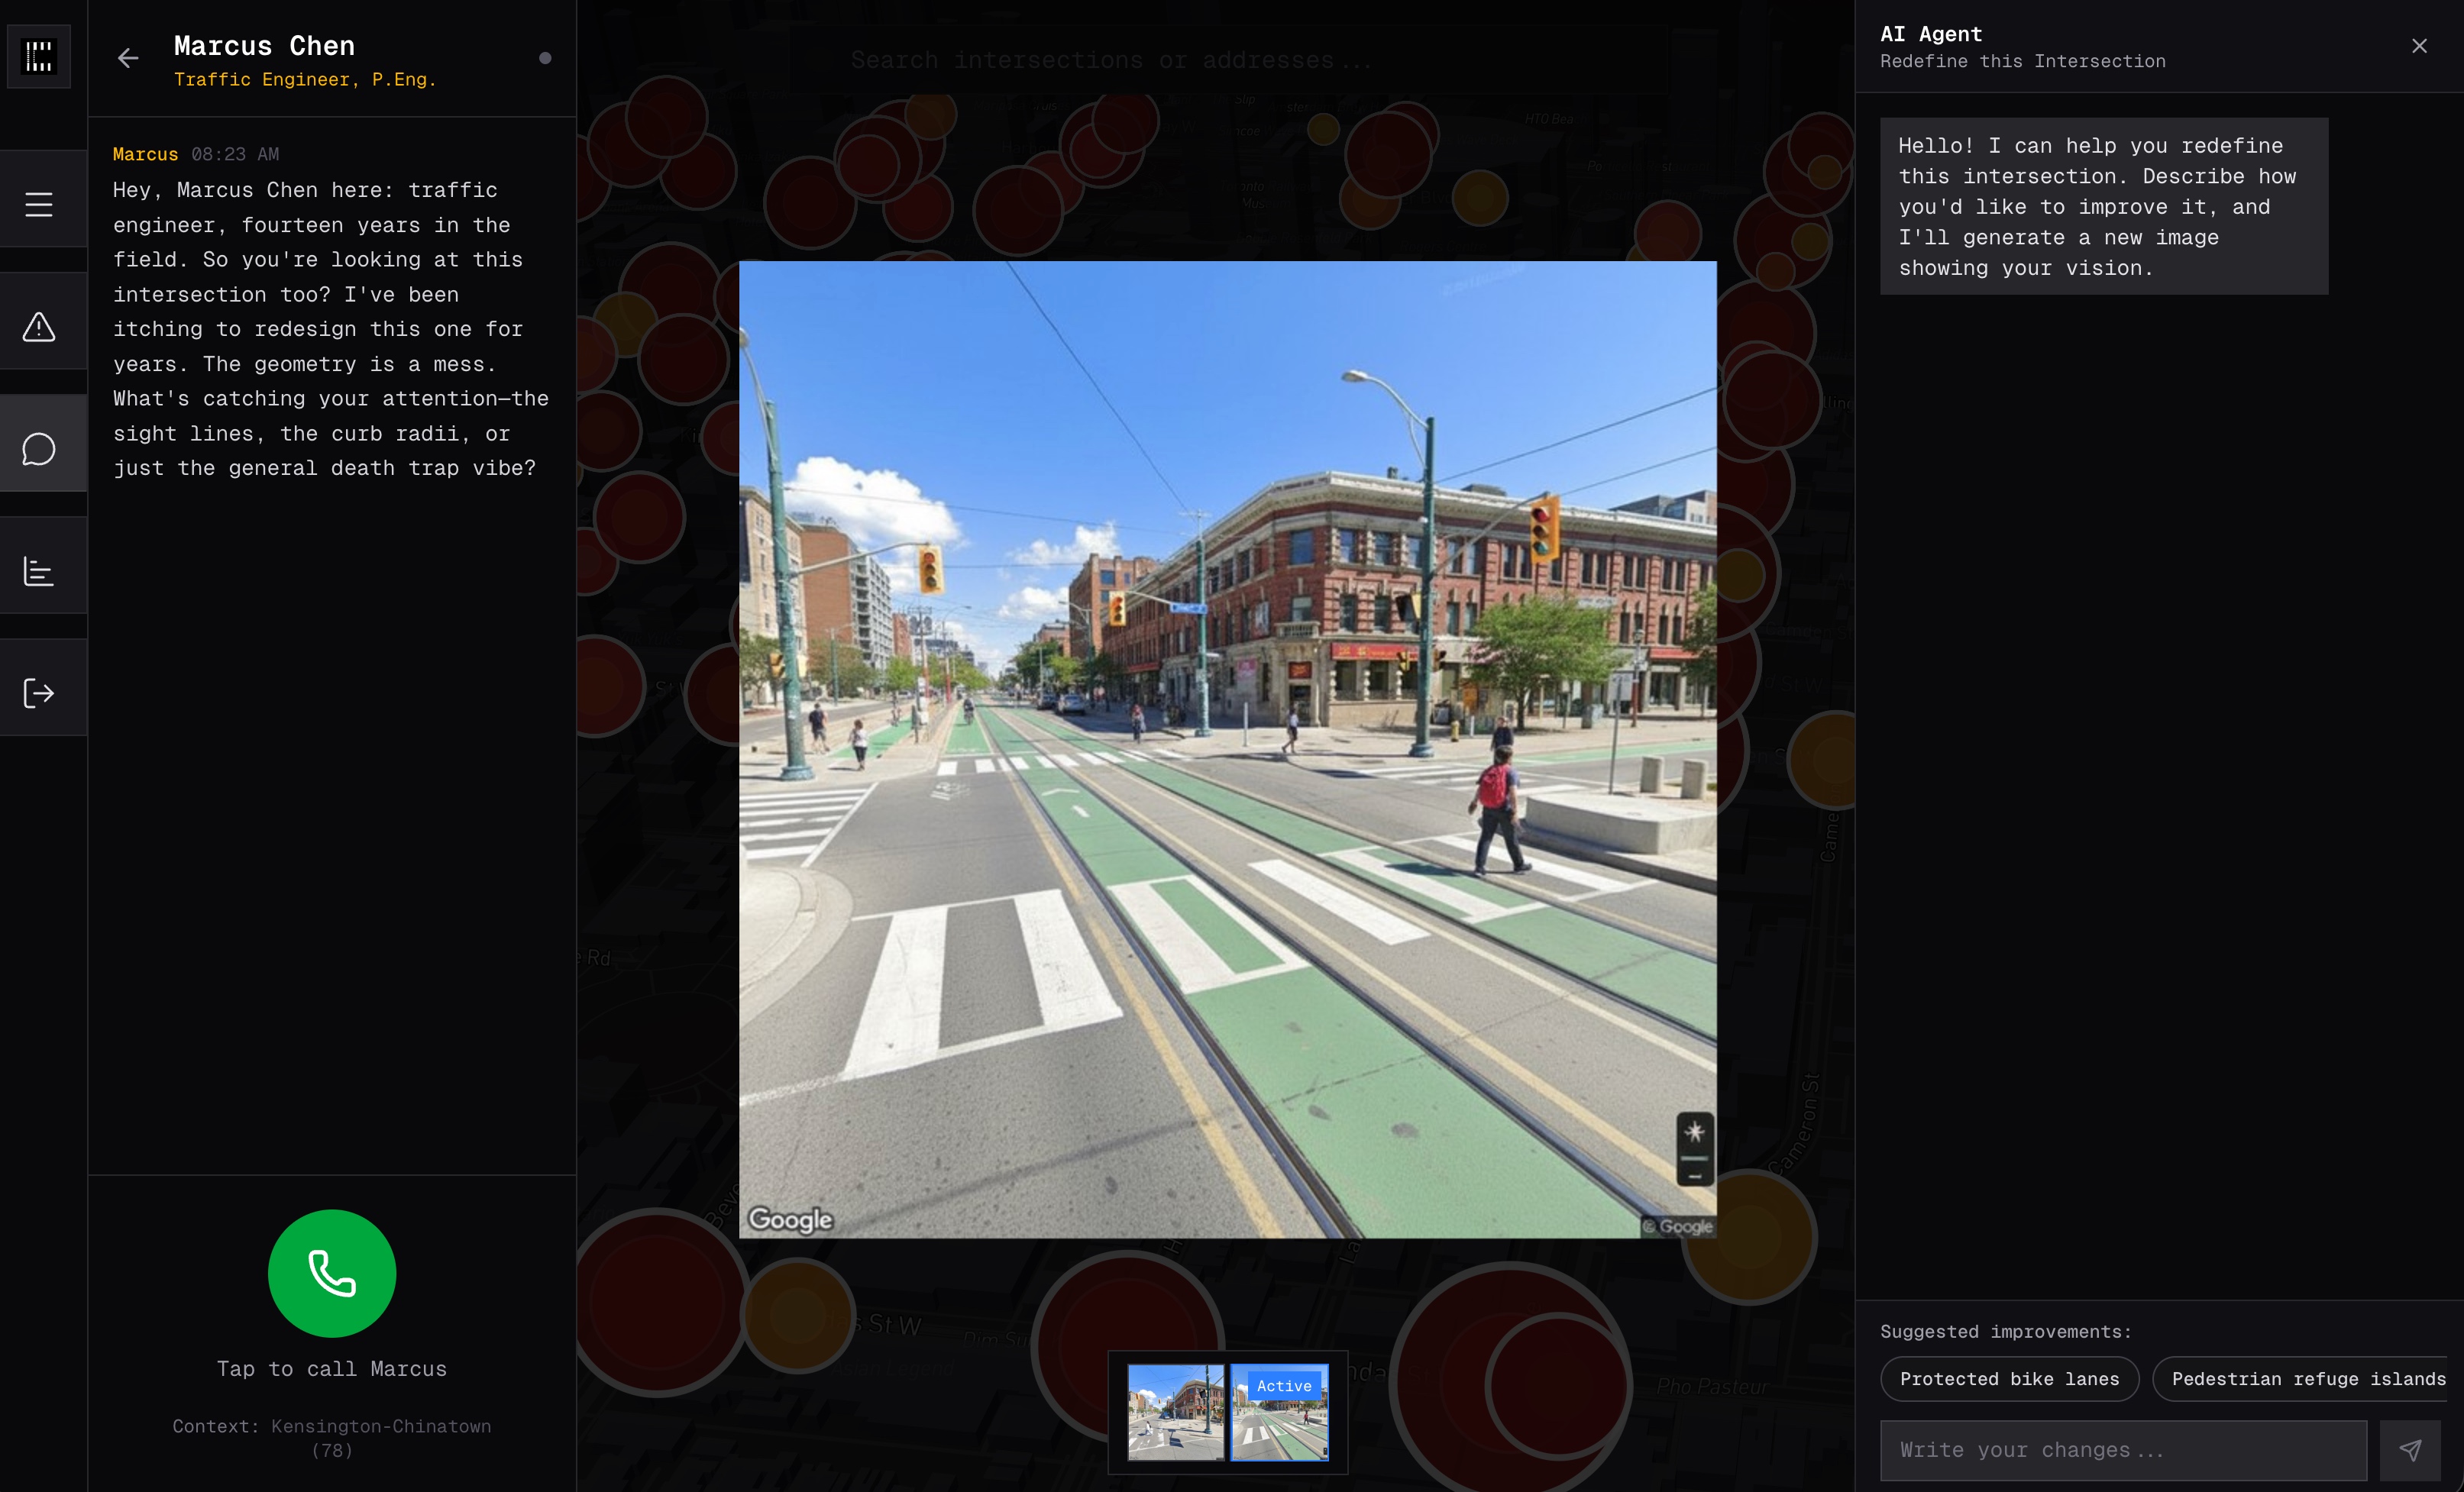Image resolution: width=2464 pixels, height=1492 pixels.
Task: Click the logout exit sidebar icon
Action: click(x=39, y=693)
